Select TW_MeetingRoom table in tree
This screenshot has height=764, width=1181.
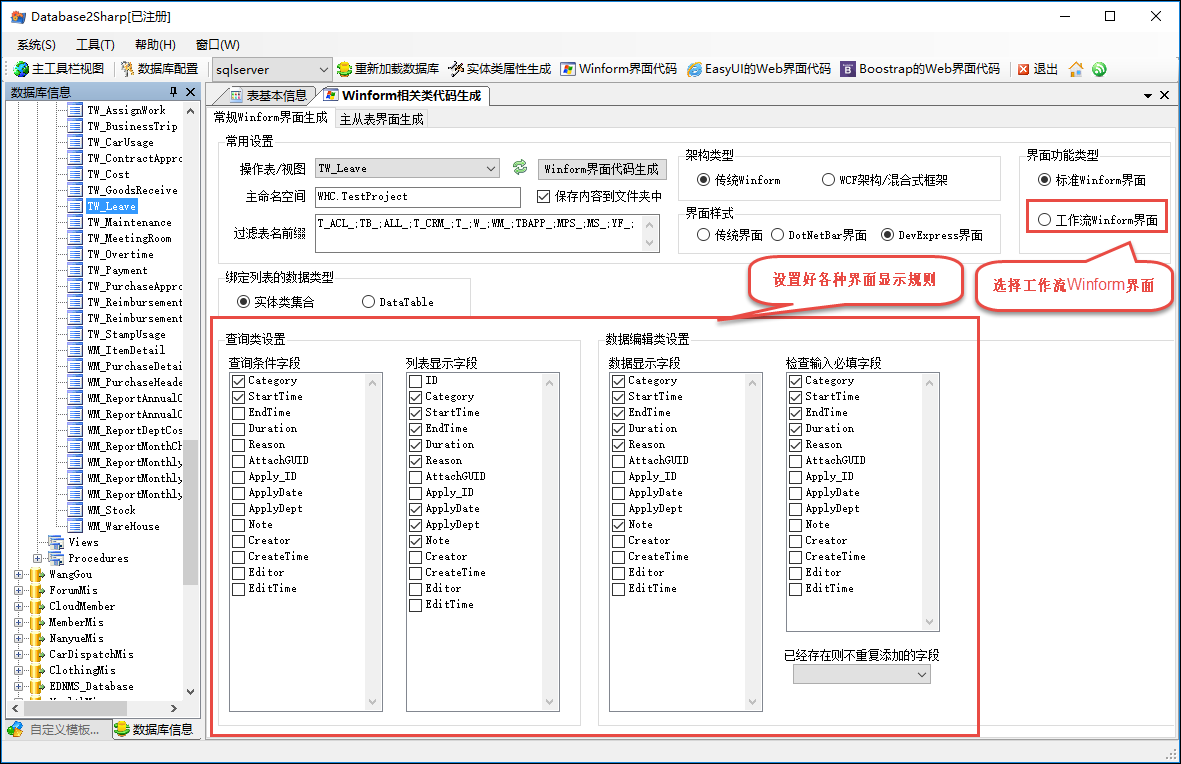(x=130, y=238)
